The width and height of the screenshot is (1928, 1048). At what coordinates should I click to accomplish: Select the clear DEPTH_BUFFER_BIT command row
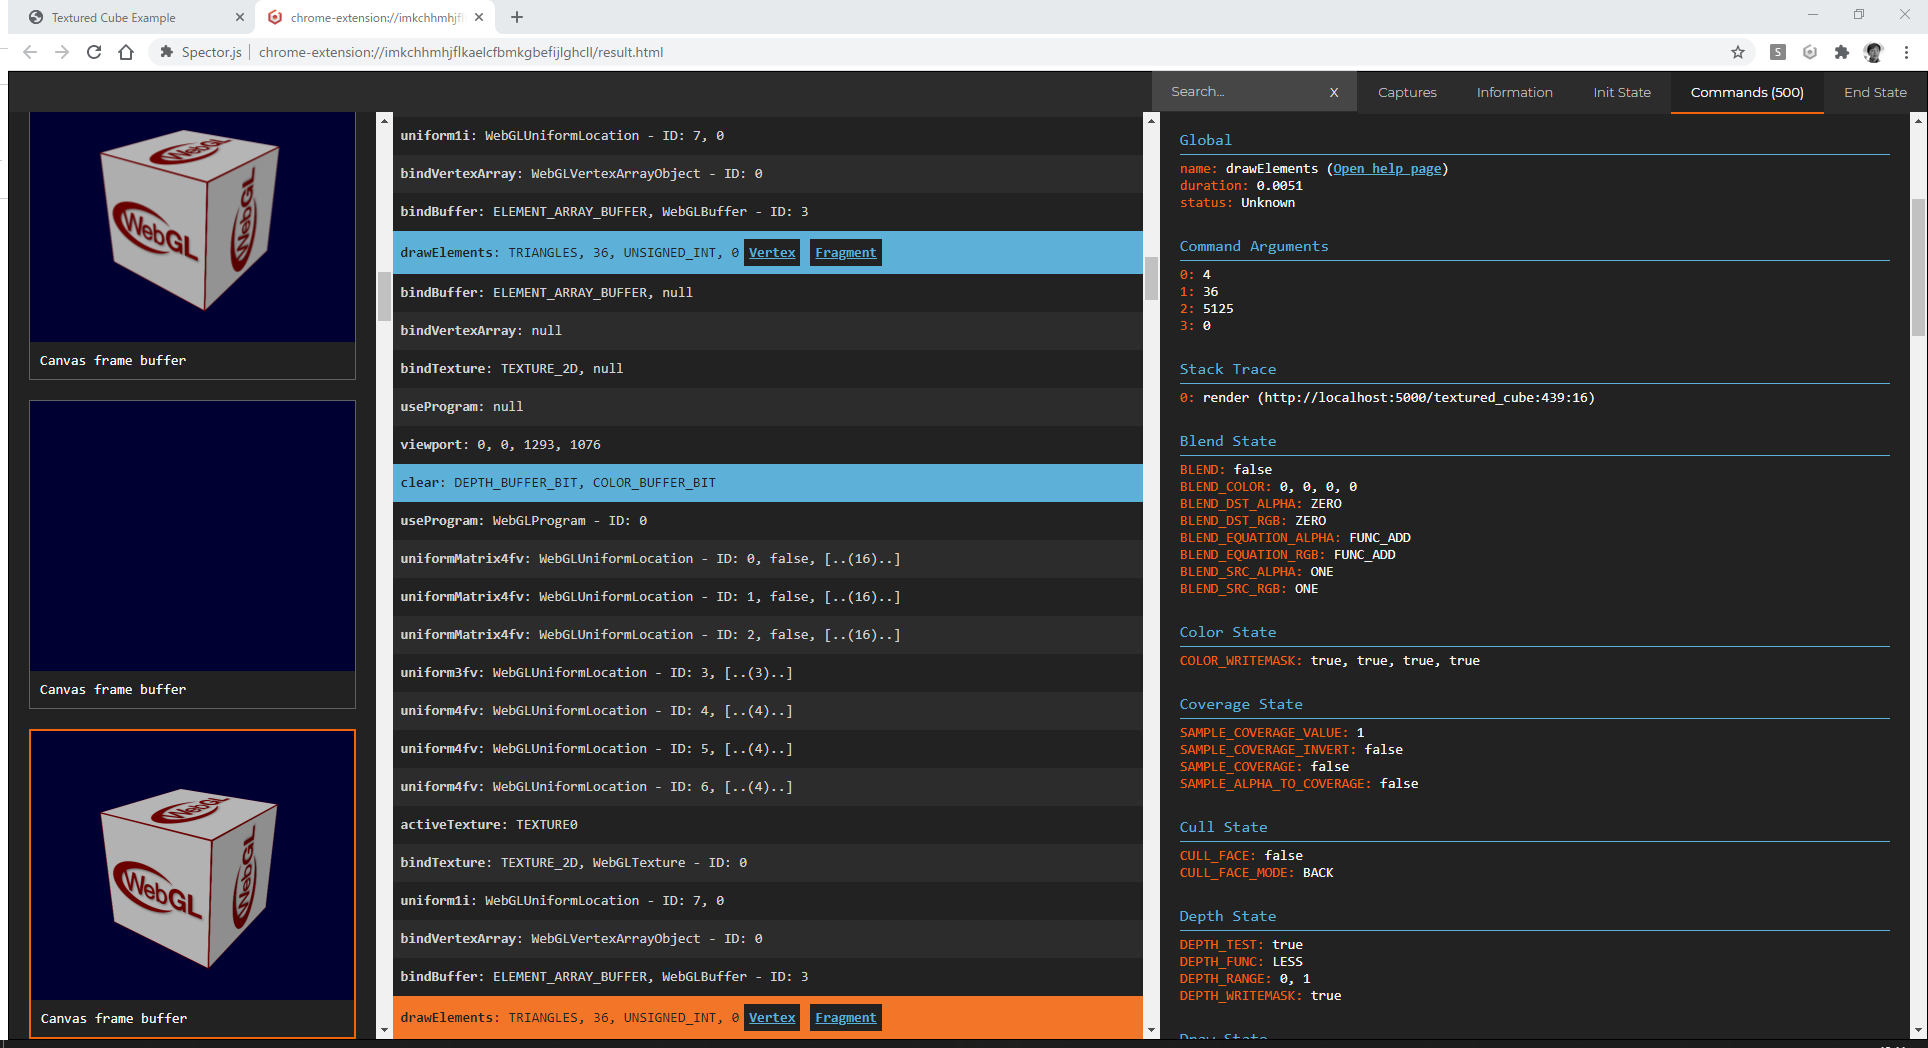tap(768, 483)
